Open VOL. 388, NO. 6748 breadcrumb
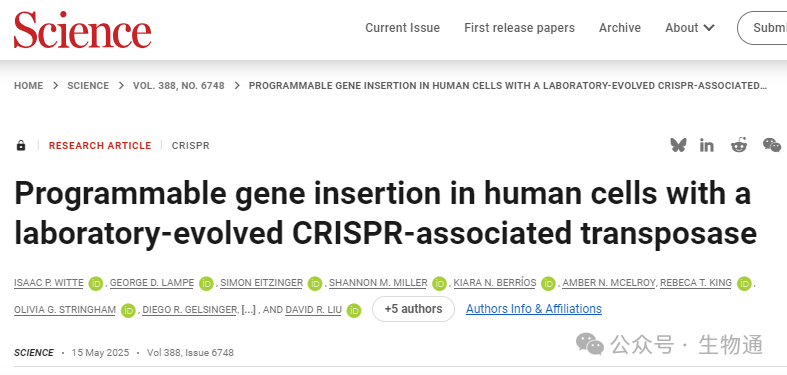This screenshot has height=375, width=787. pos(179,86)
